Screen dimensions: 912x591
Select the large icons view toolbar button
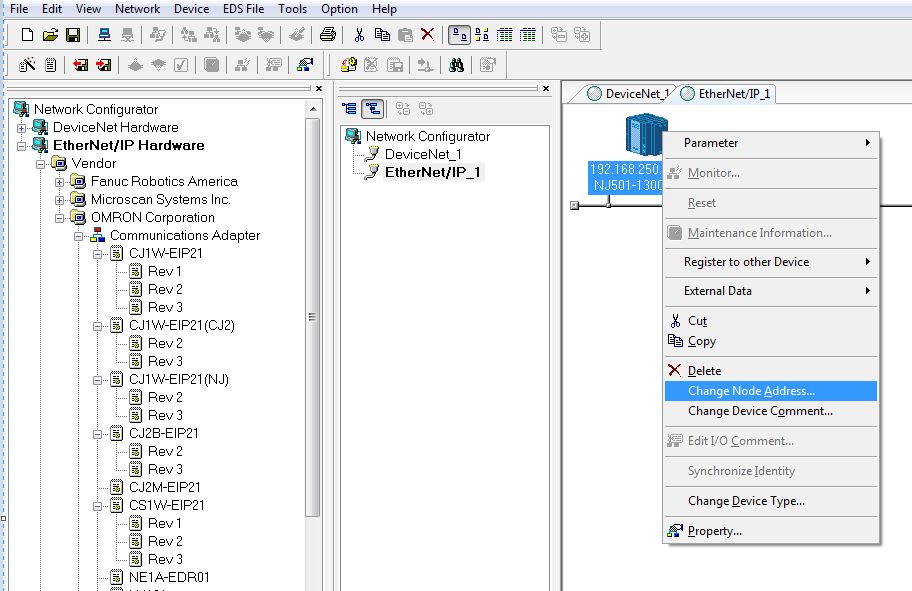click(x=459, y=35)
